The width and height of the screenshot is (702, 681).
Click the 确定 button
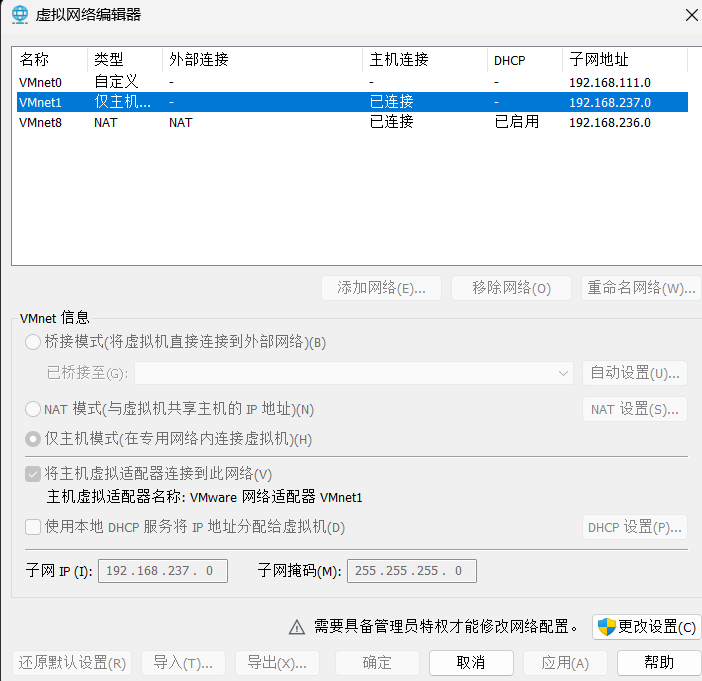pos(377,663)
